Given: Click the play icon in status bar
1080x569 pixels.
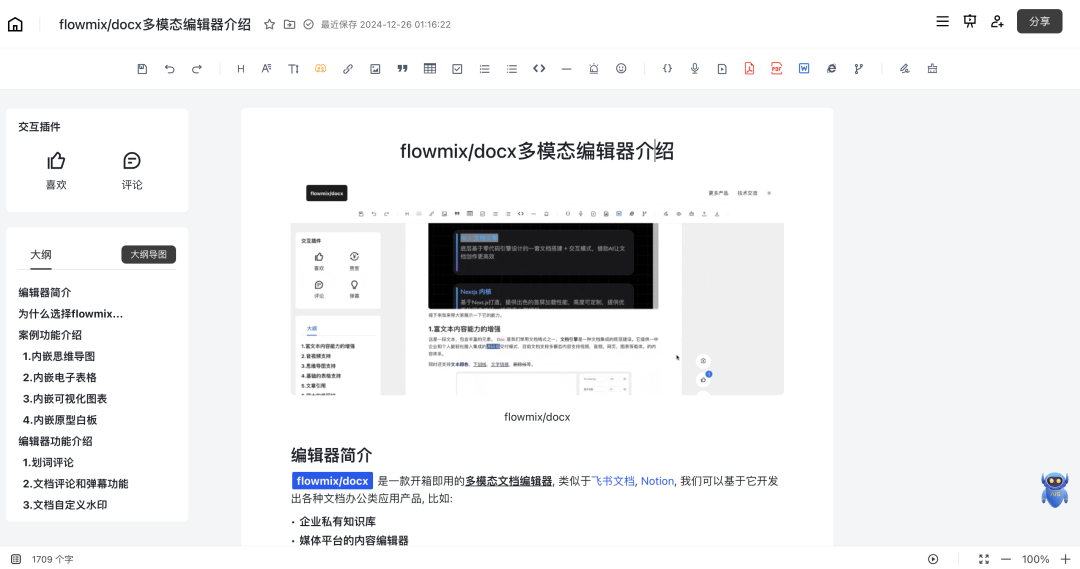Looking at the screenshot, I should (933, 559).
